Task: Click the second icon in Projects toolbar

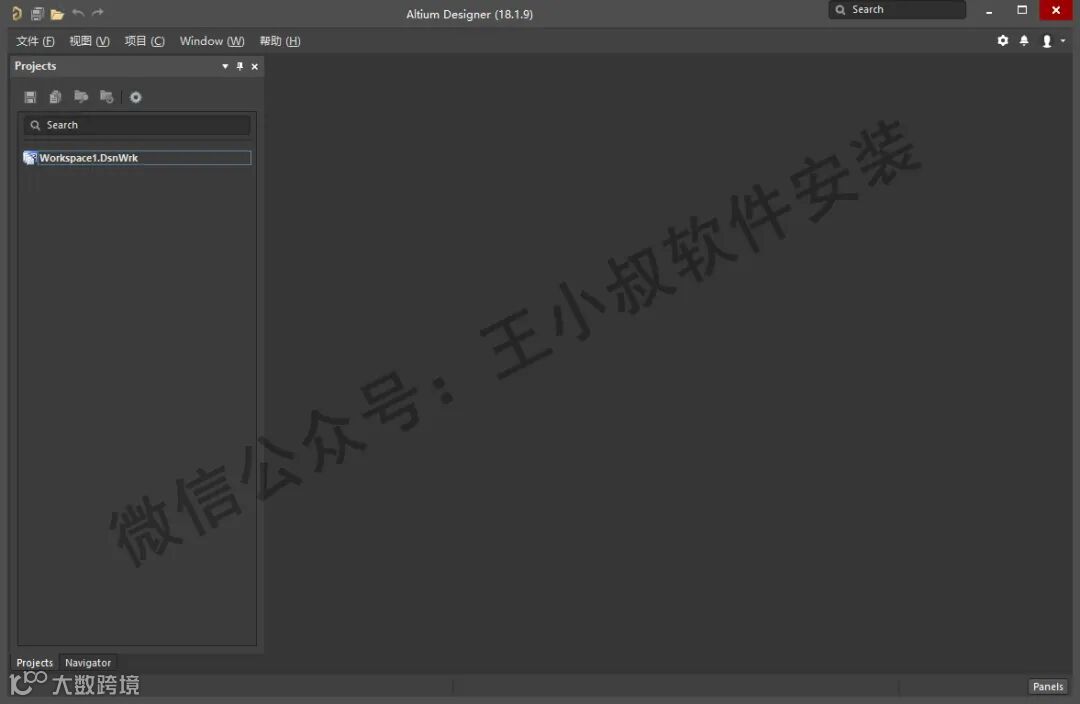Action: click(x=55, y=97)
